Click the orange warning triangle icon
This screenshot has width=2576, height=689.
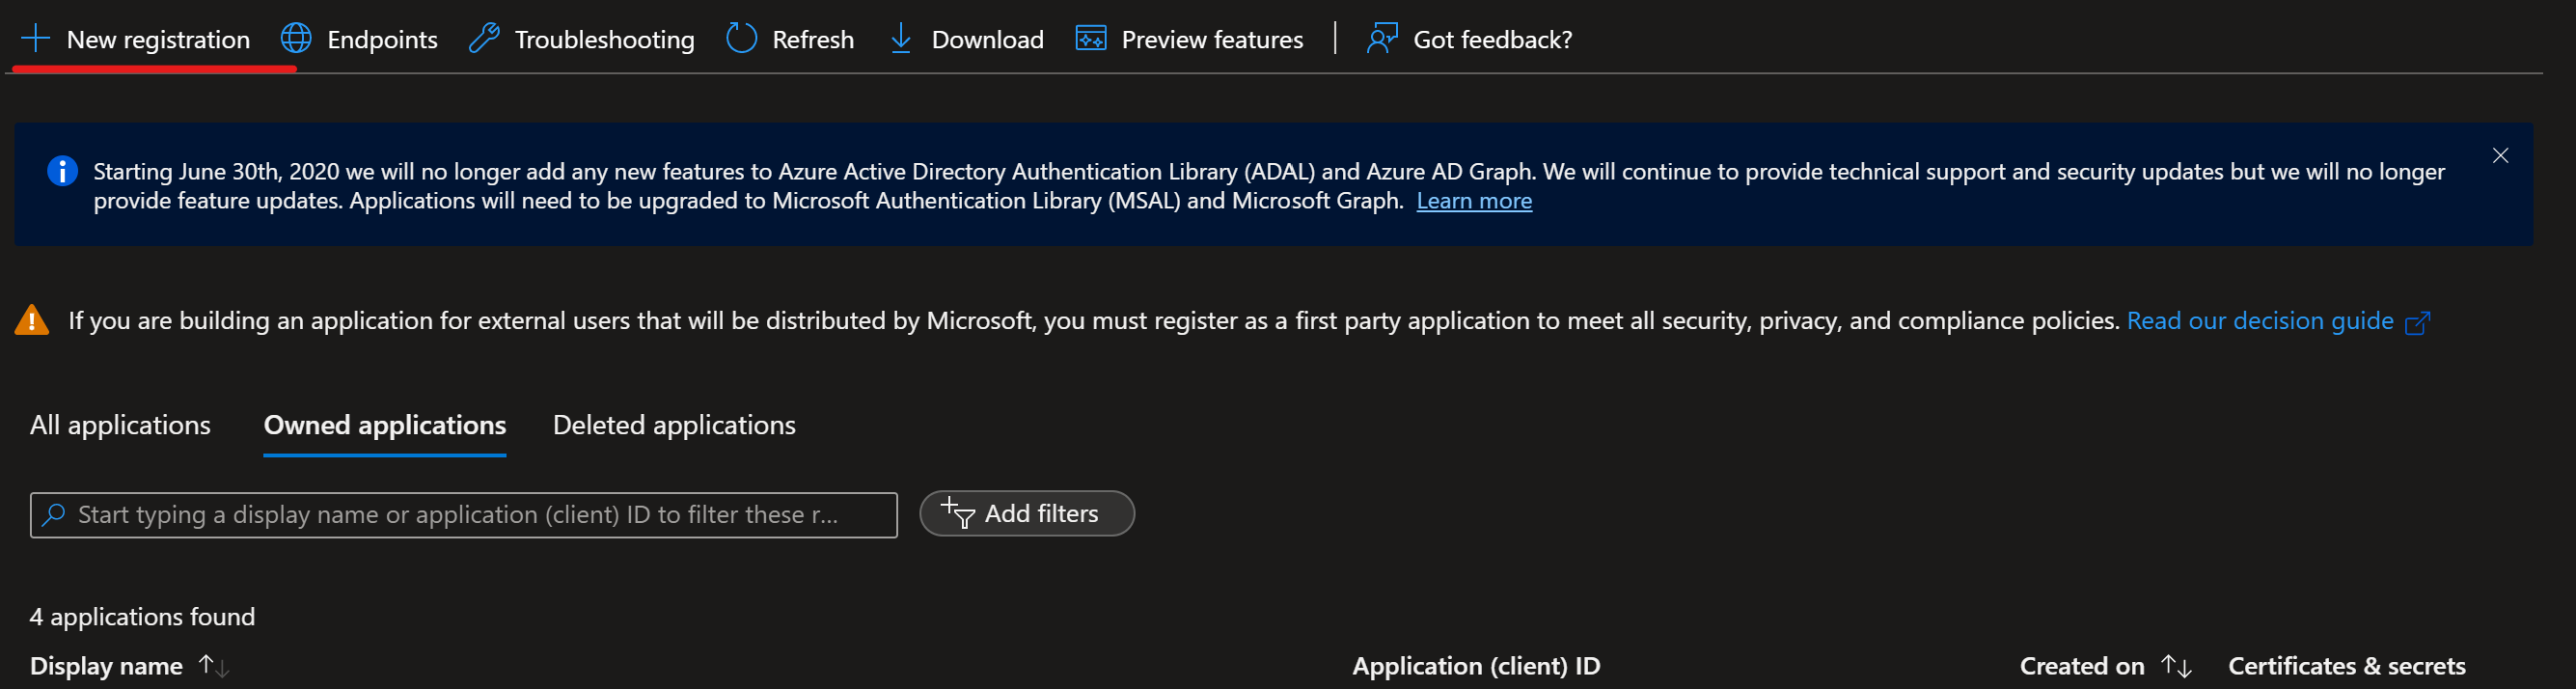tap(32, 321)
